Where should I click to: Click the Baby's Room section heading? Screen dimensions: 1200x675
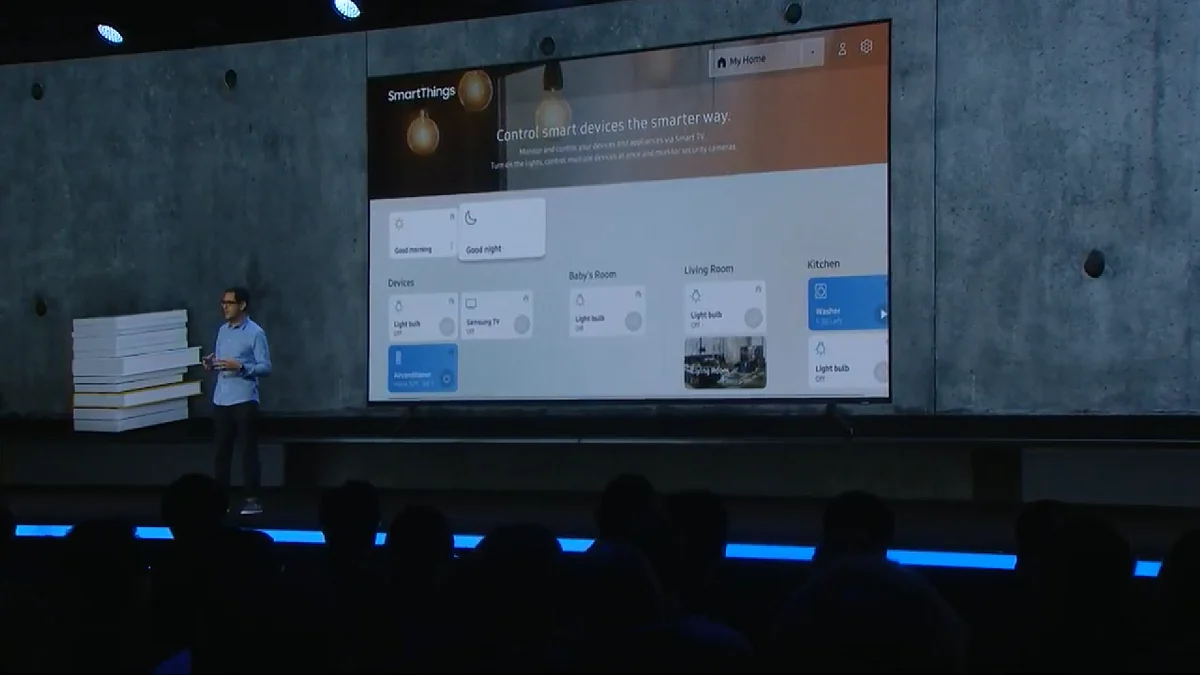(593, 275)
